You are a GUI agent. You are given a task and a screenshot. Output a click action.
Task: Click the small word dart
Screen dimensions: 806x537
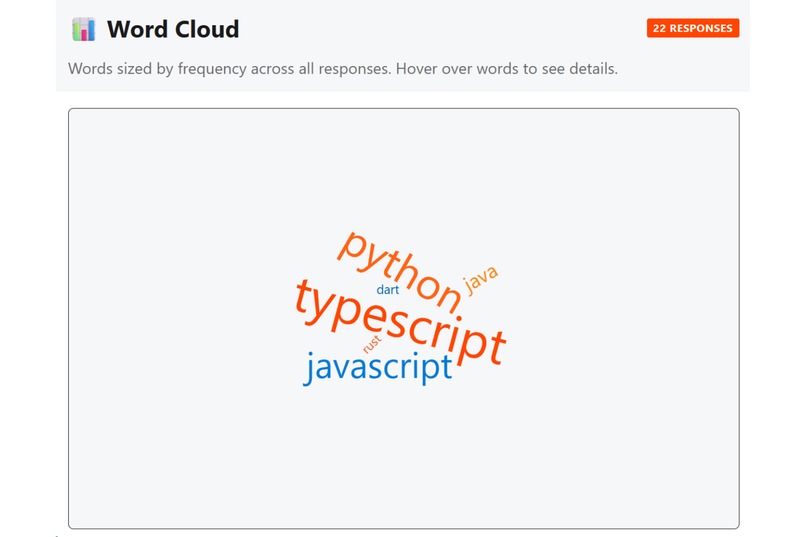[388, 290]
